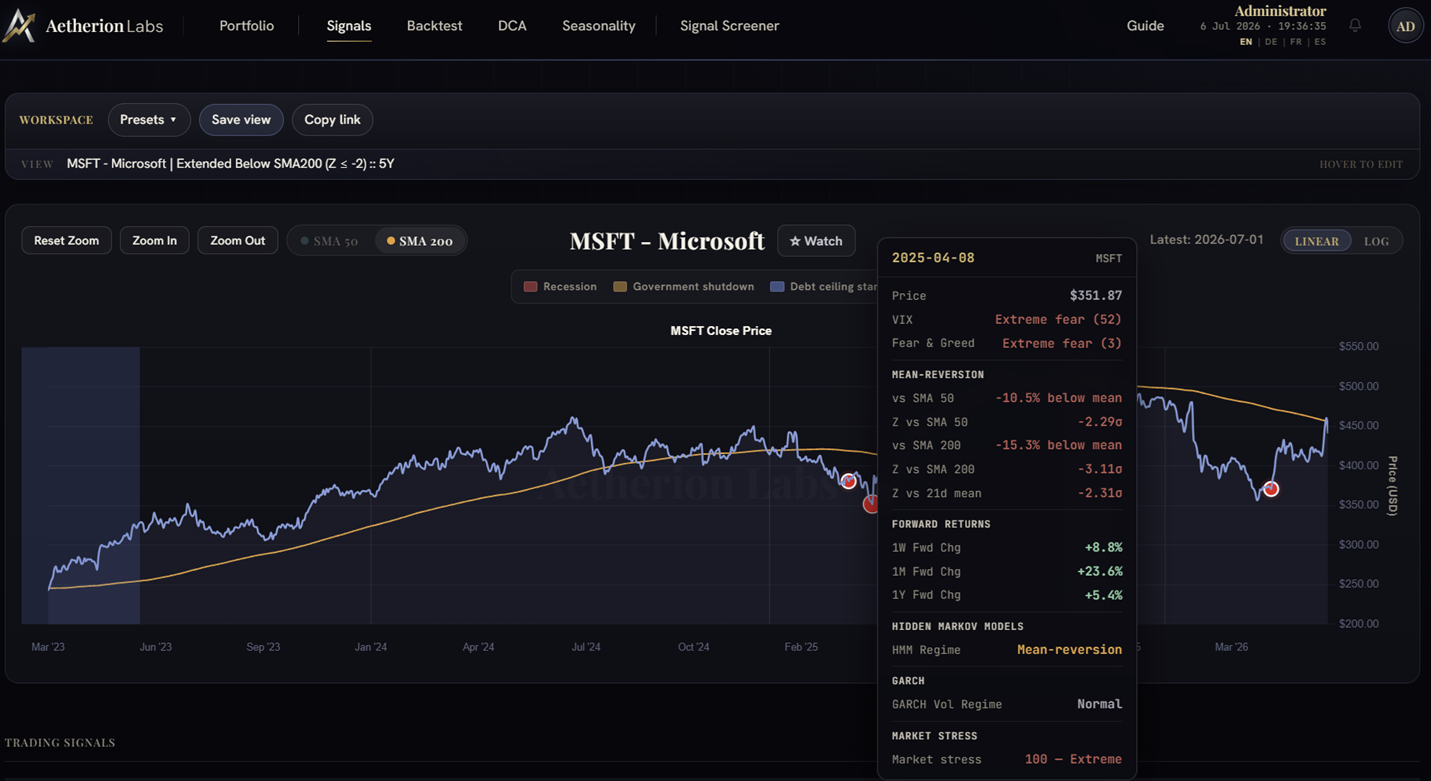Switch chart scale to LINEAR
Screen dimensions: 1431x781
pos(1316,241)
